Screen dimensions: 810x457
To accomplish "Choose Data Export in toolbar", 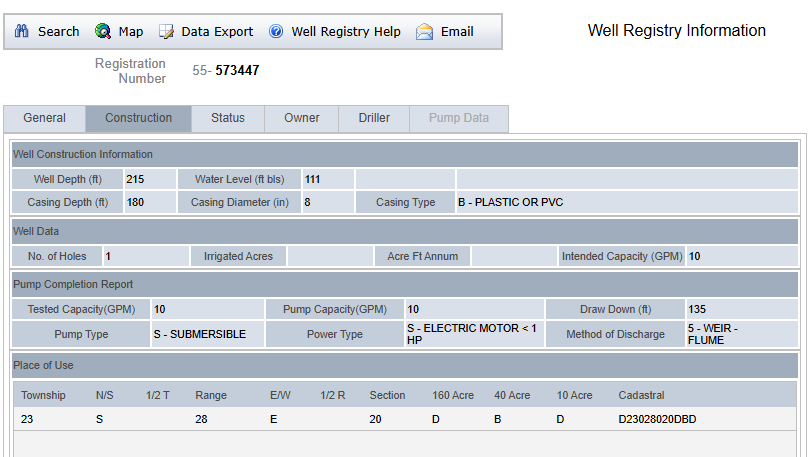I will click(x=217, y=31).
